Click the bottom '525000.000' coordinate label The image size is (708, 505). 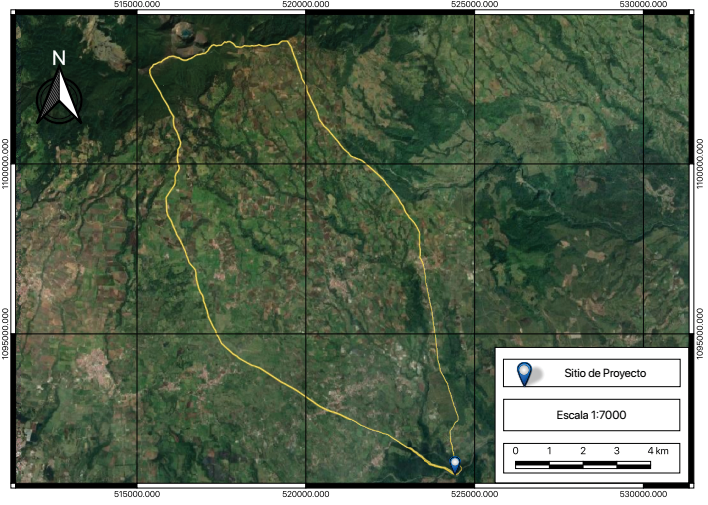tap(475, 494)
